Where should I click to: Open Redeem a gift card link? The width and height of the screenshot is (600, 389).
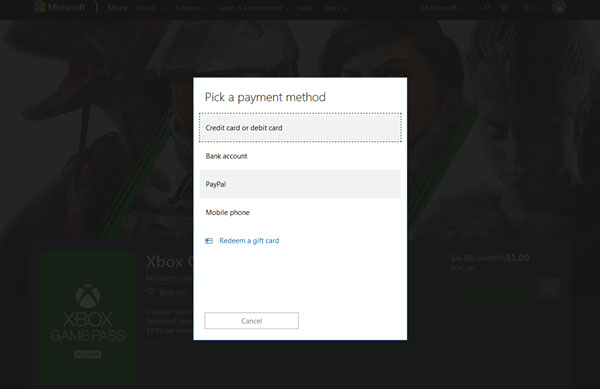[x=249, y=241]
